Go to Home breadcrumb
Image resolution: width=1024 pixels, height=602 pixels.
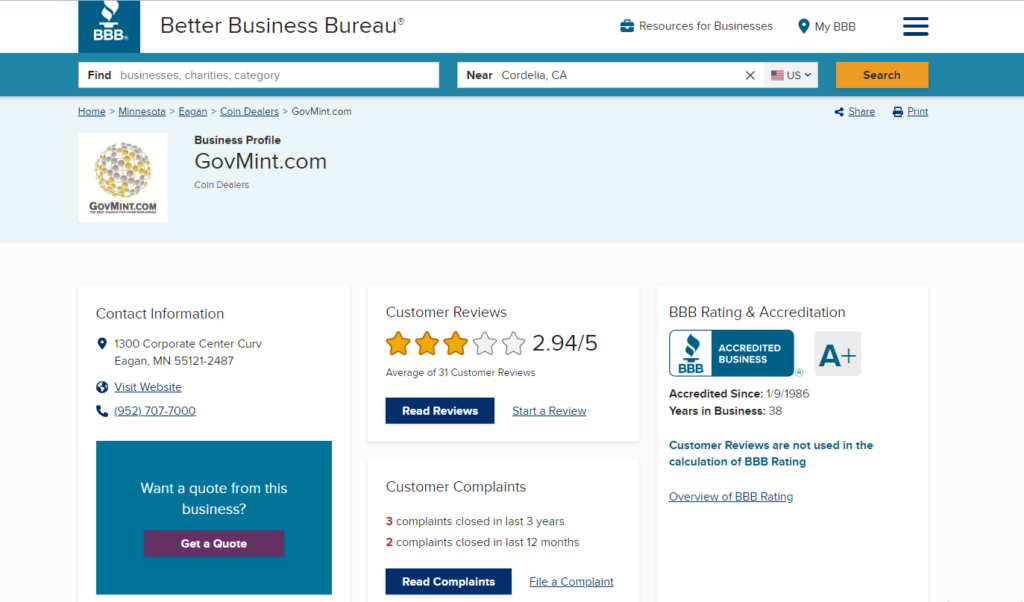click(x=91, y=112)
